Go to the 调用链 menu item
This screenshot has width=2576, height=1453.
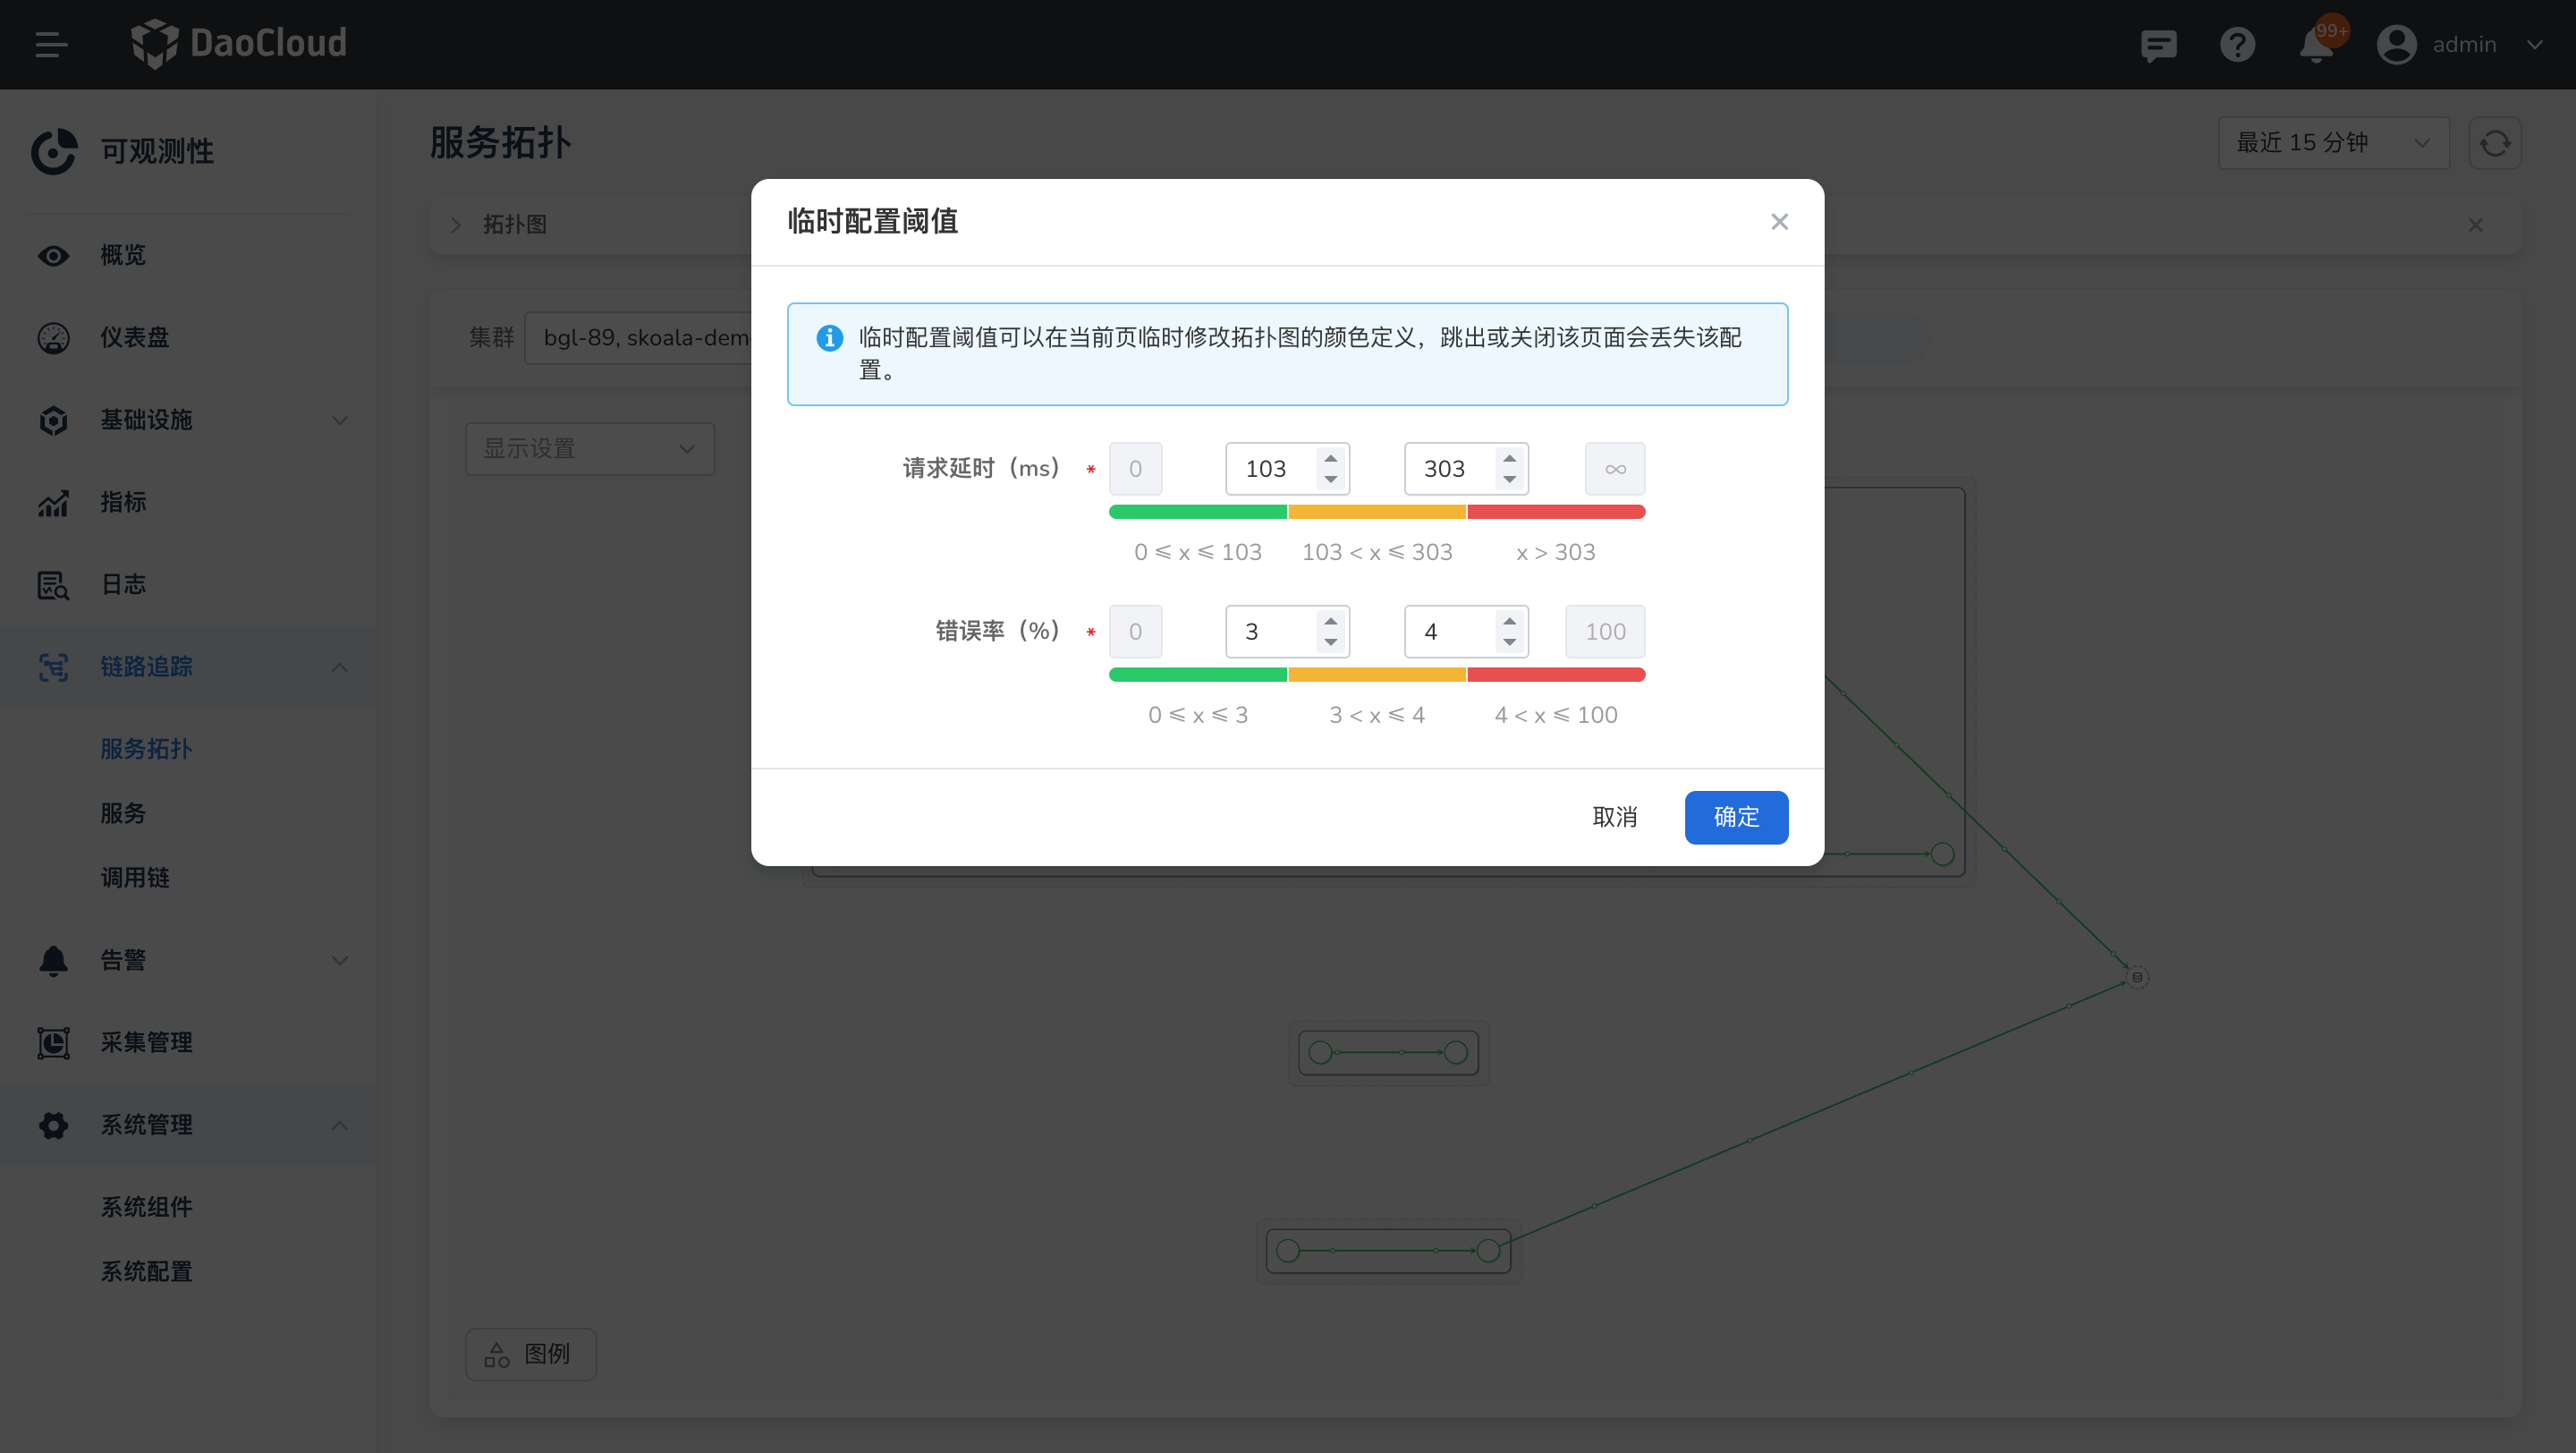(135, 877)
